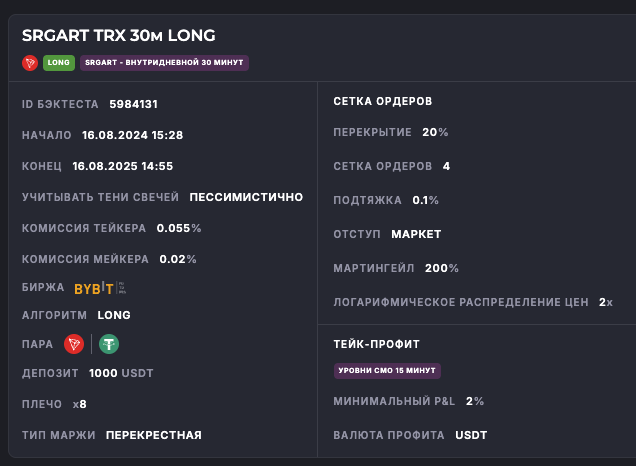Click the Сетка ордеров section heading
Screen dimensions: 636x466
point(382,101)
